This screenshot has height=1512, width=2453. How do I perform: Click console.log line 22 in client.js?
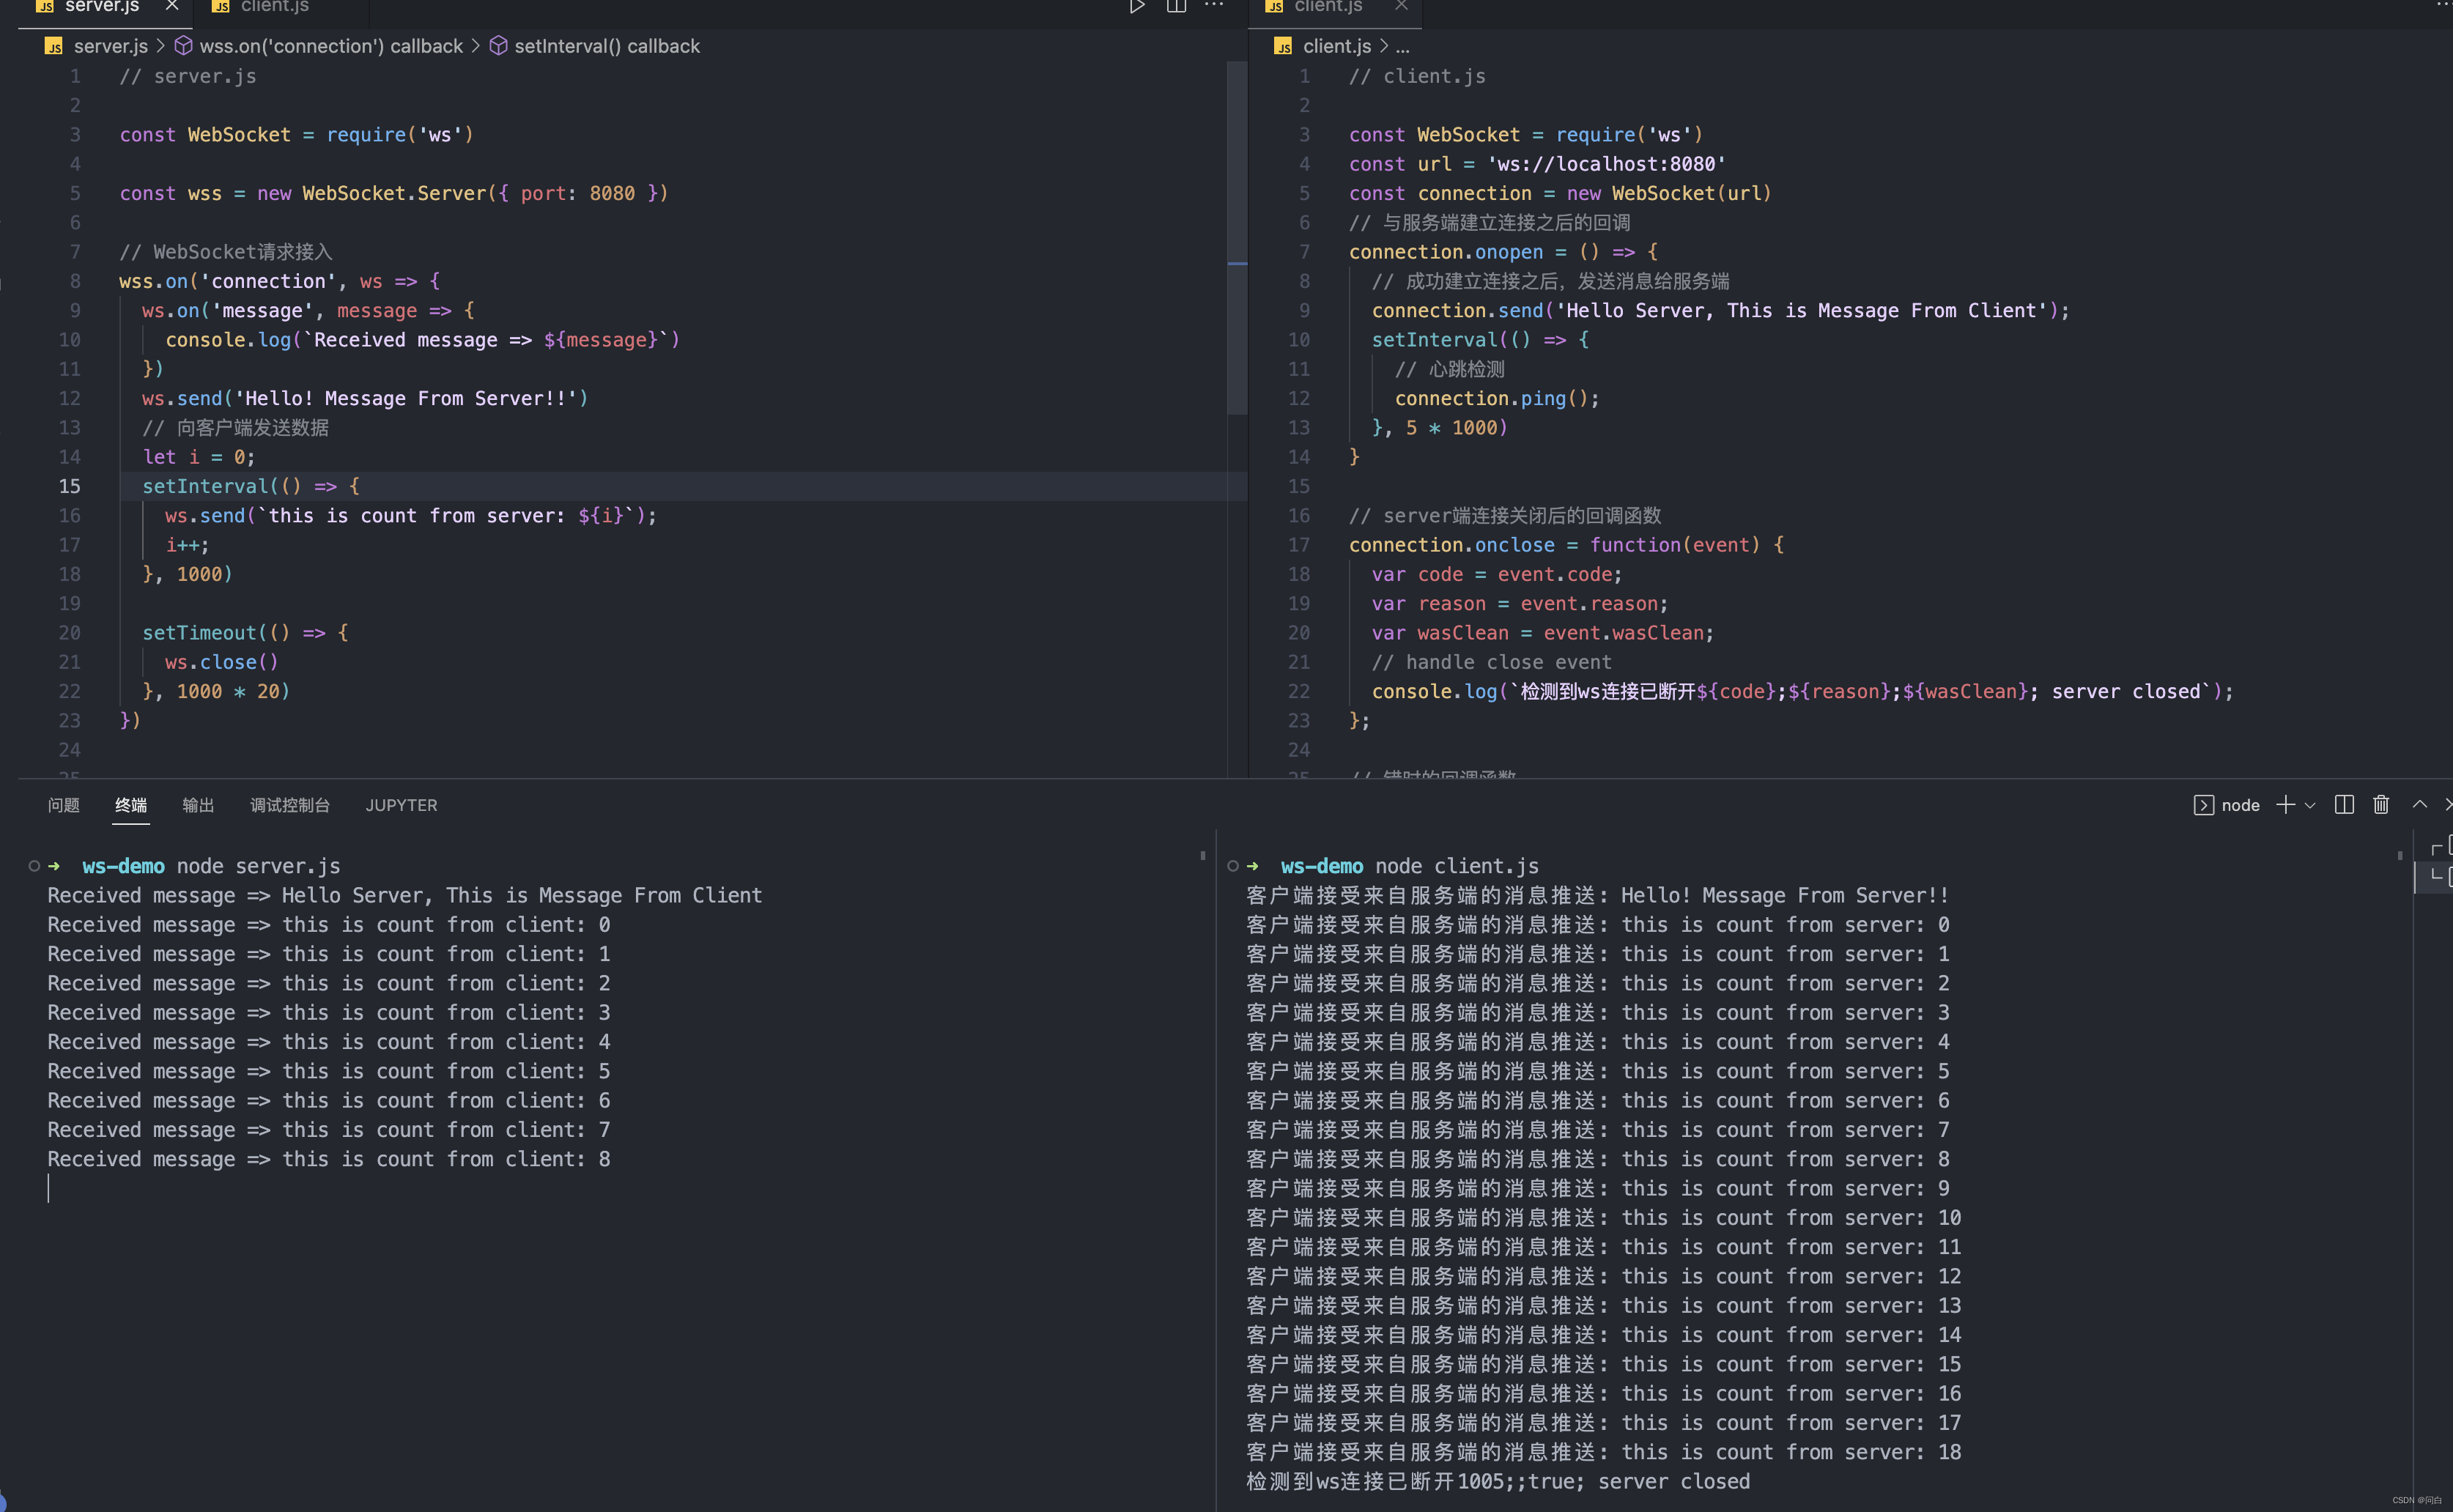(1802, 691)
